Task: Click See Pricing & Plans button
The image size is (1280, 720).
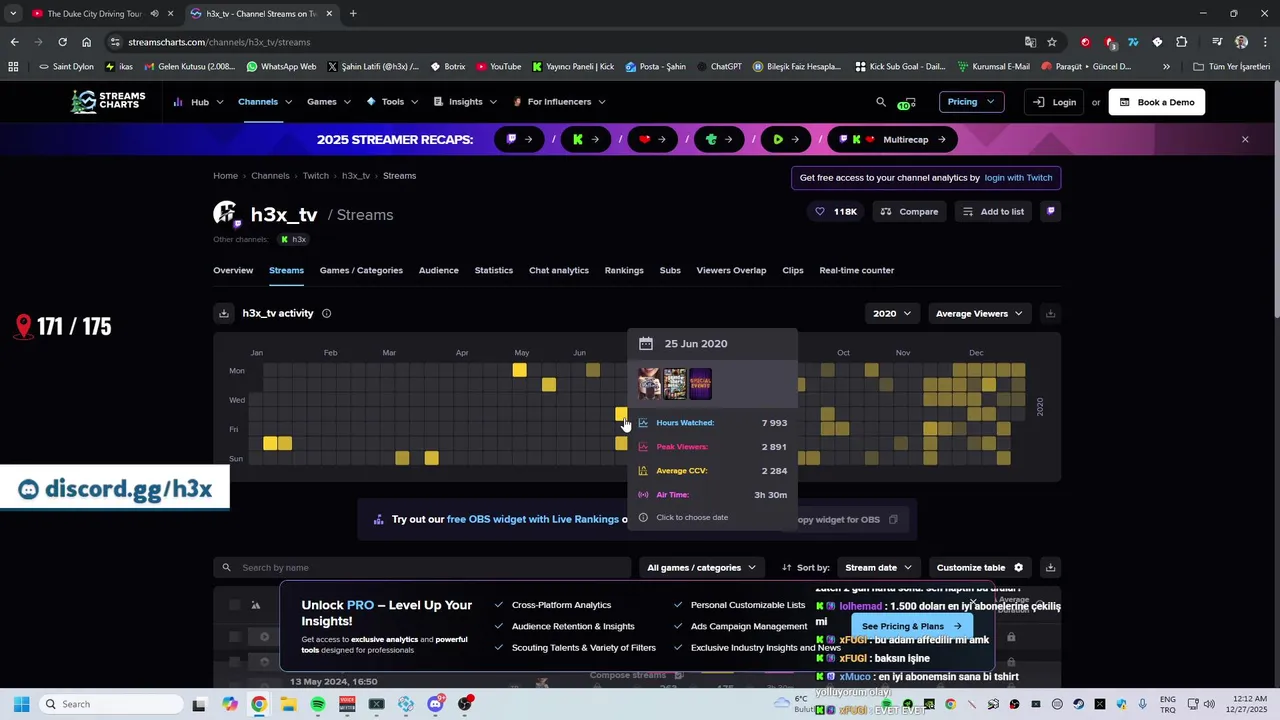Action: pyautogui.click(x=911, y=626)
